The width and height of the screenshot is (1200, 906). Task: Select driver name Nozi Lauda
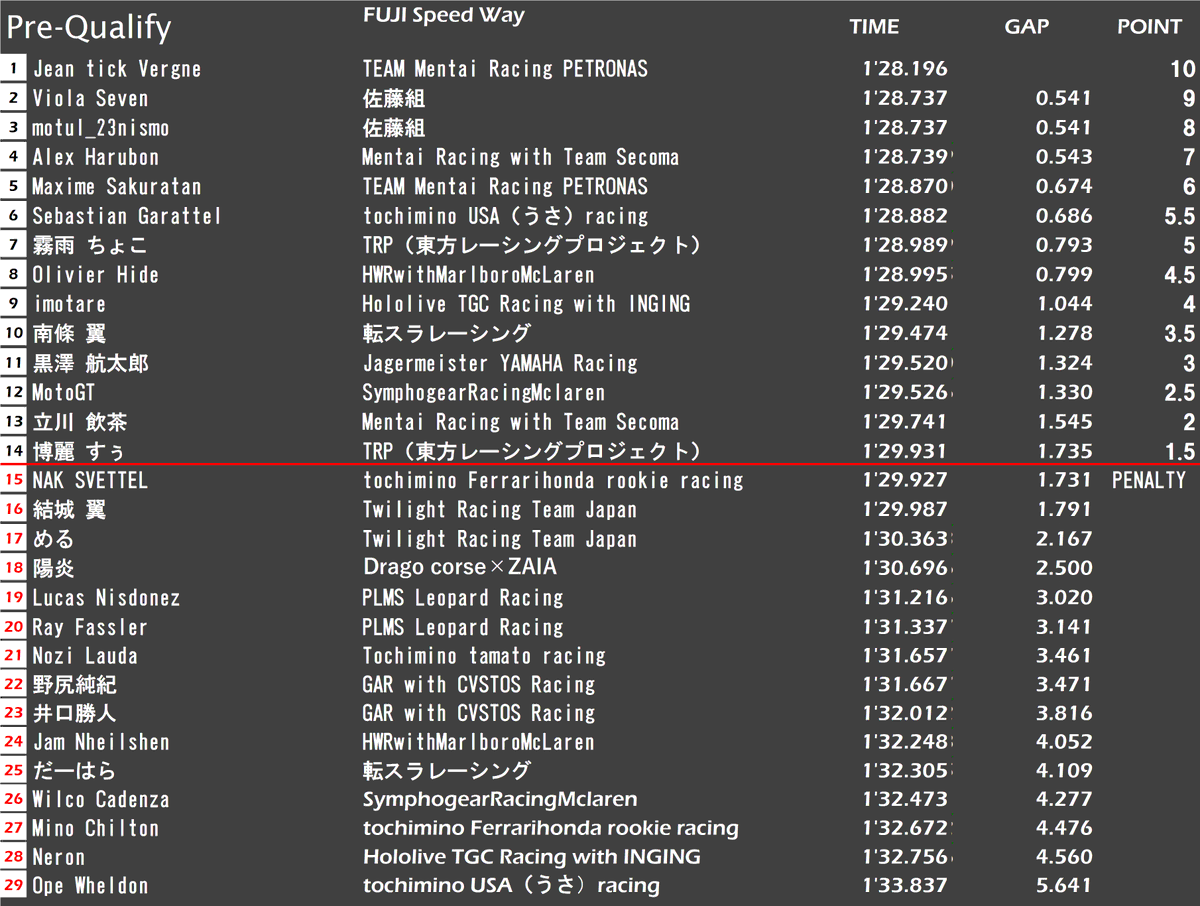point(85,656)
